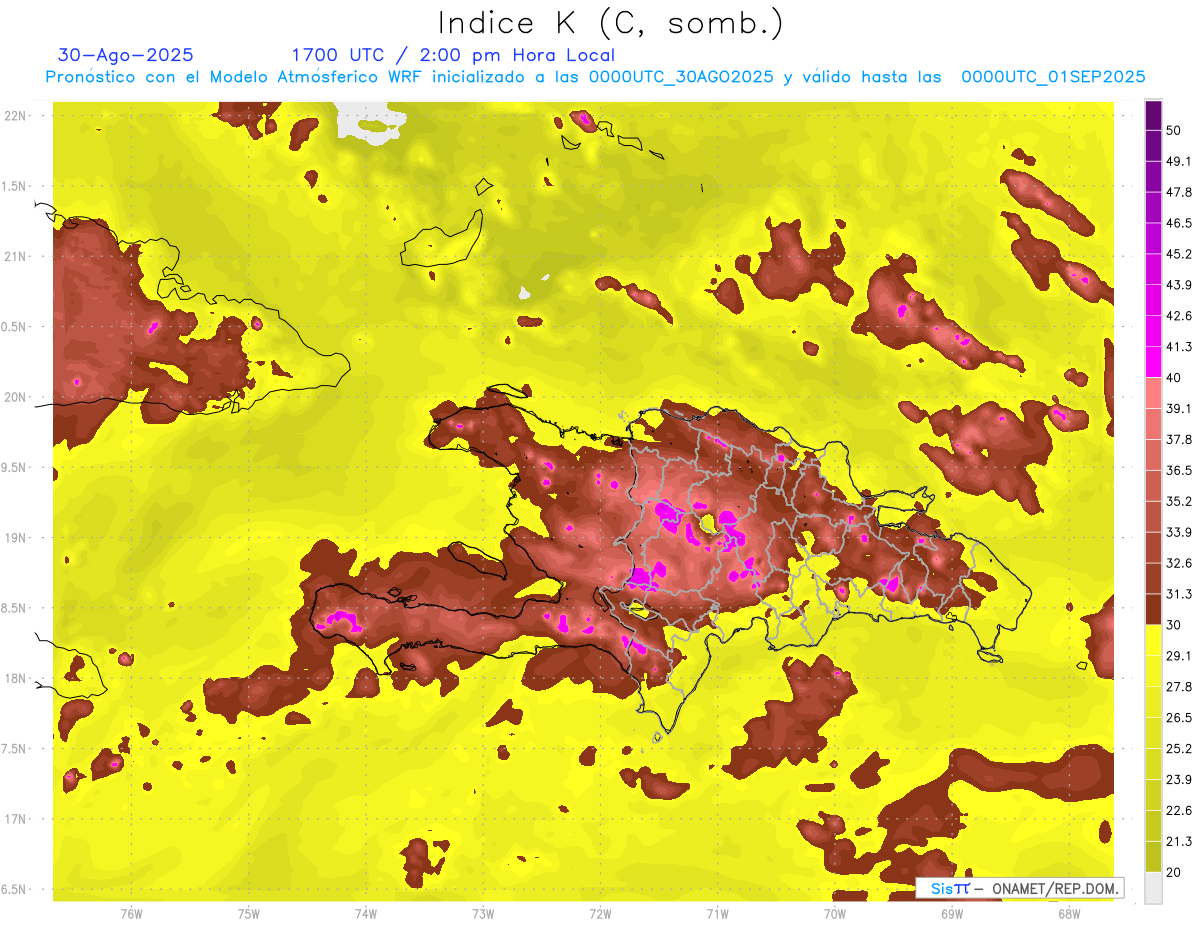Click the "45.2" color scale value
Image resolution: width=1200 pixels, height=927 pixels.
1179,254
